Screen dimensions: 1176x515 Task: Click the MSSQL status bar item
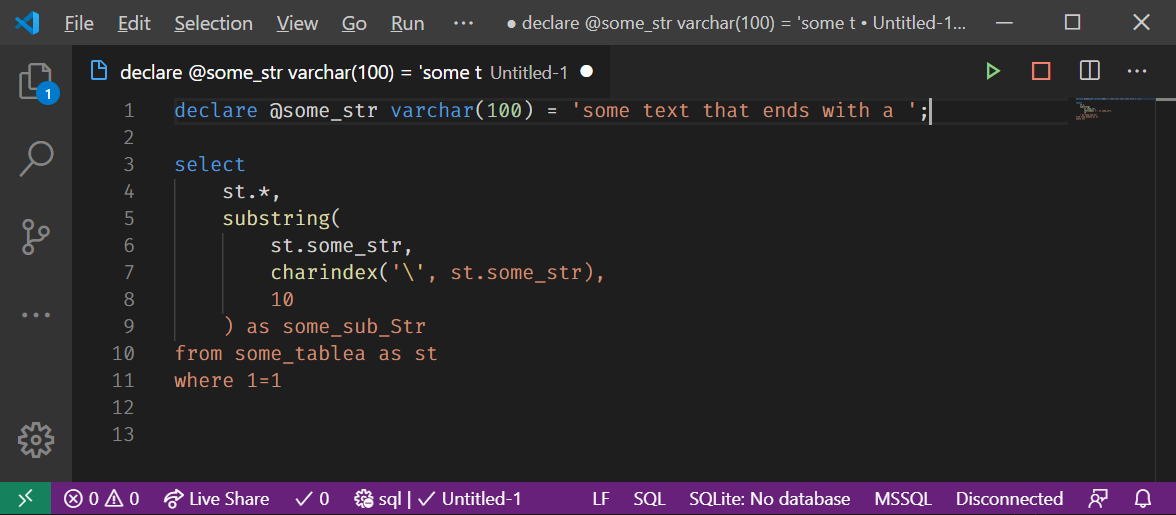903,499
